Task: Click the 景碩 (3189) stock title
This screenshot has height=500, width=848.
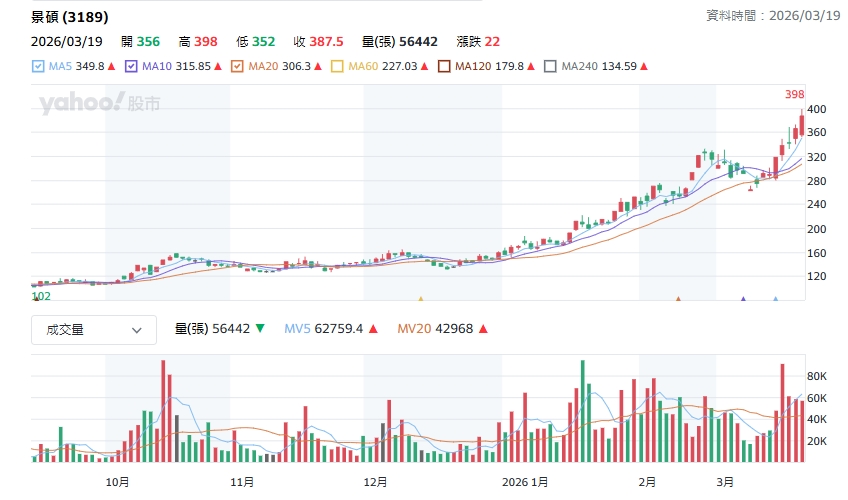Action: [x=70, y=17]
